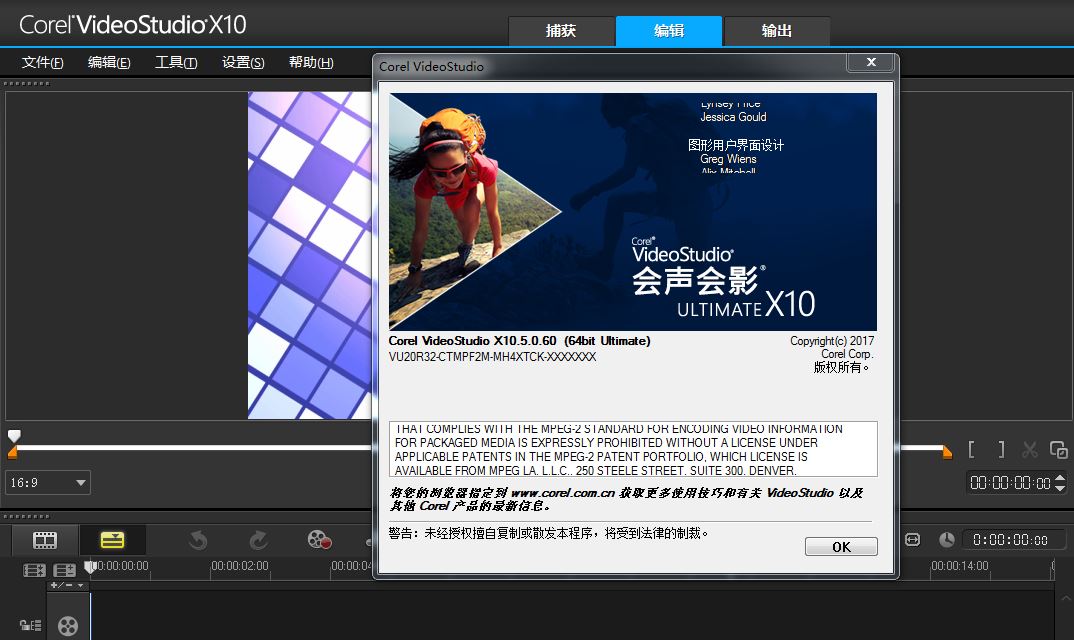Image resolution: width=1074 pixels, height=640 pixels.
Task: Click the scissors split clip icon
Action: pyautogui.click(x=1029, y=450)
